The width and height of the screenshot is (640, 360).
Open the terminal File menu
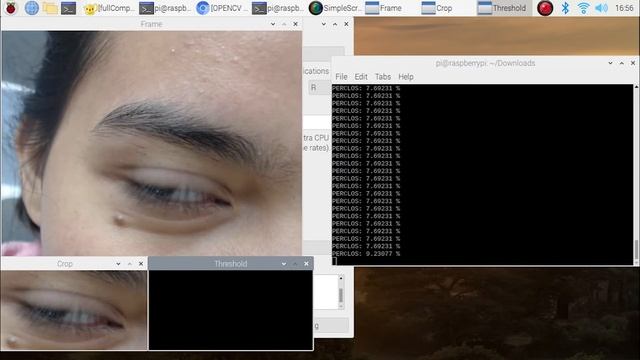click(x=341, y=77)
